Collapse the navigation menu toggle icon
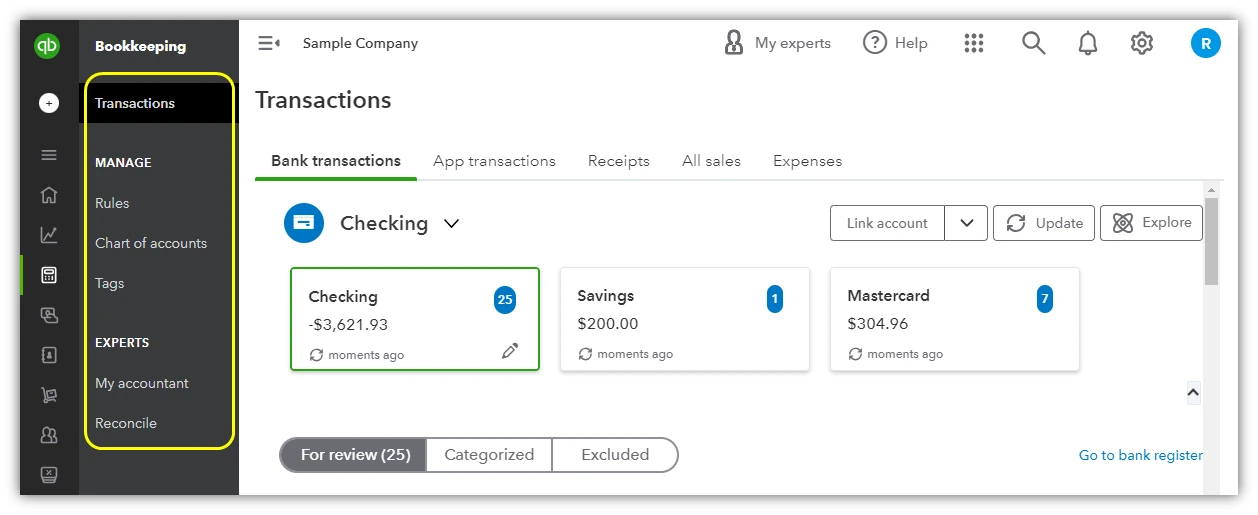This screenshot has width=1258, height=515. click(x=268, y=43)
